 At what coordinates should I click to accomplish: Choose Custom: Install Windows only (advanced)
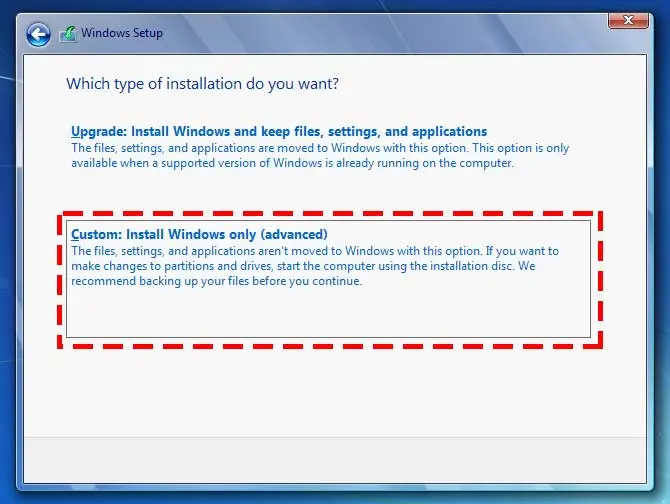point(200,235)
